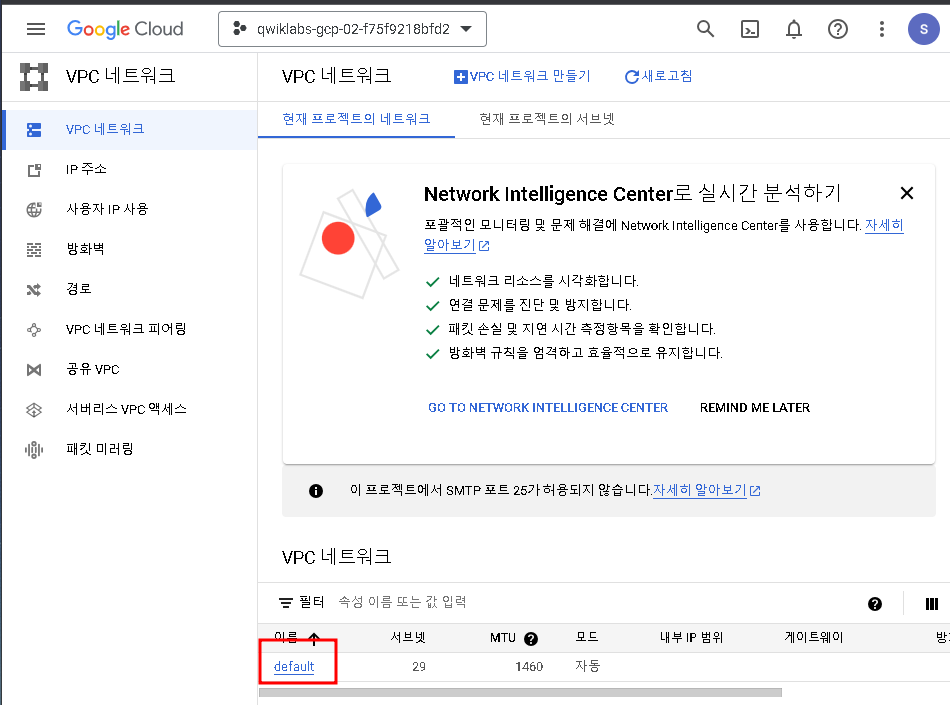Open VPC 네트워크 피어링 in the sidebar
Screen dimensions: 950x705
(130, 329)
